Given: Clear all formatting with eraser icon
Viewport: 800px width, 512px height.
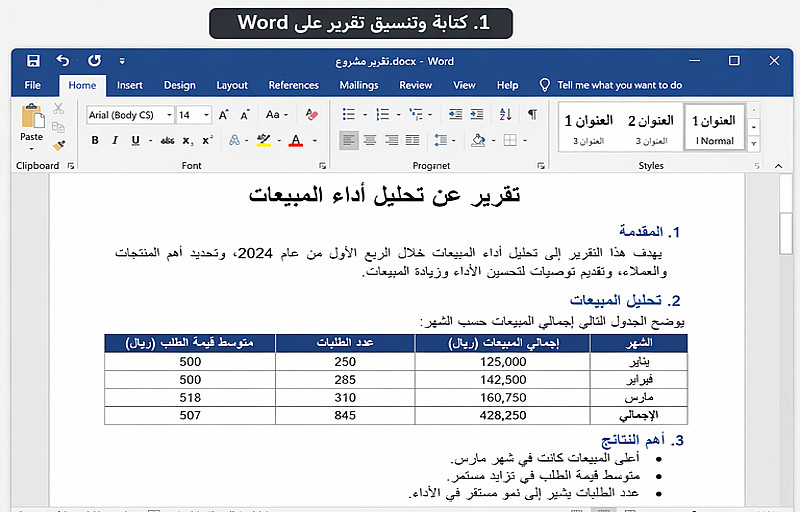Looking at the screenshot, I should point(312,115).
